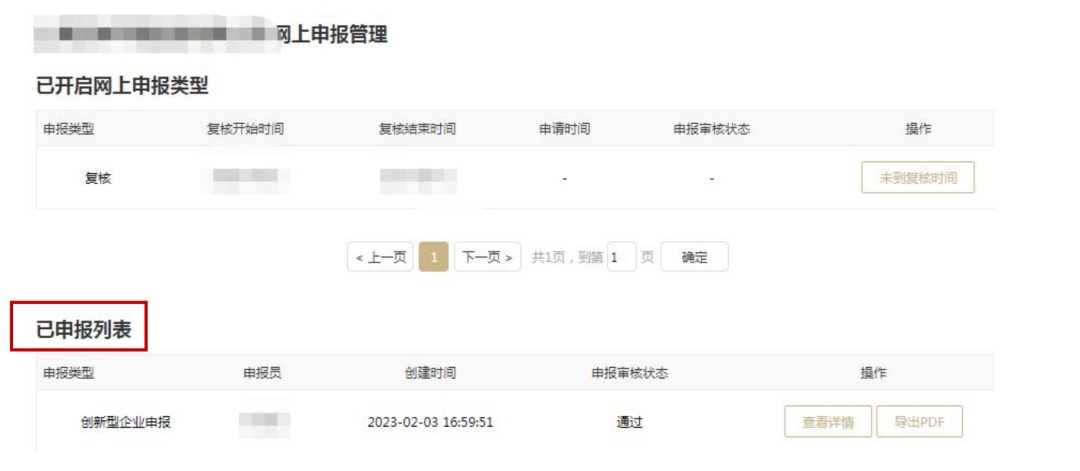Select the 复核 row type cell
The image size is (1080, 471).
click(x=98, y=178)
